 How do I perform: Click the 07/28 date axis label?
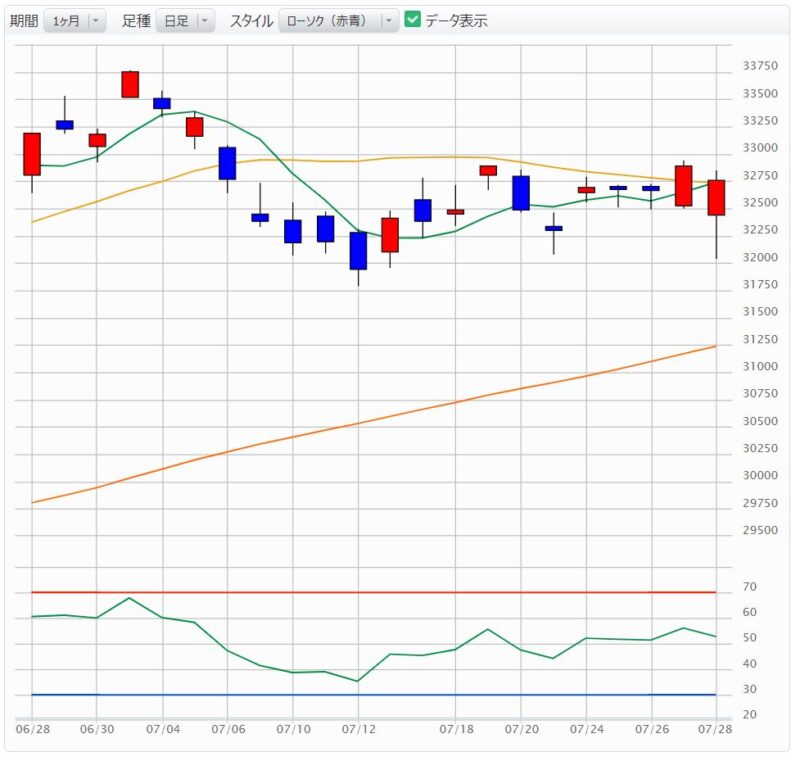click(715, 729)
